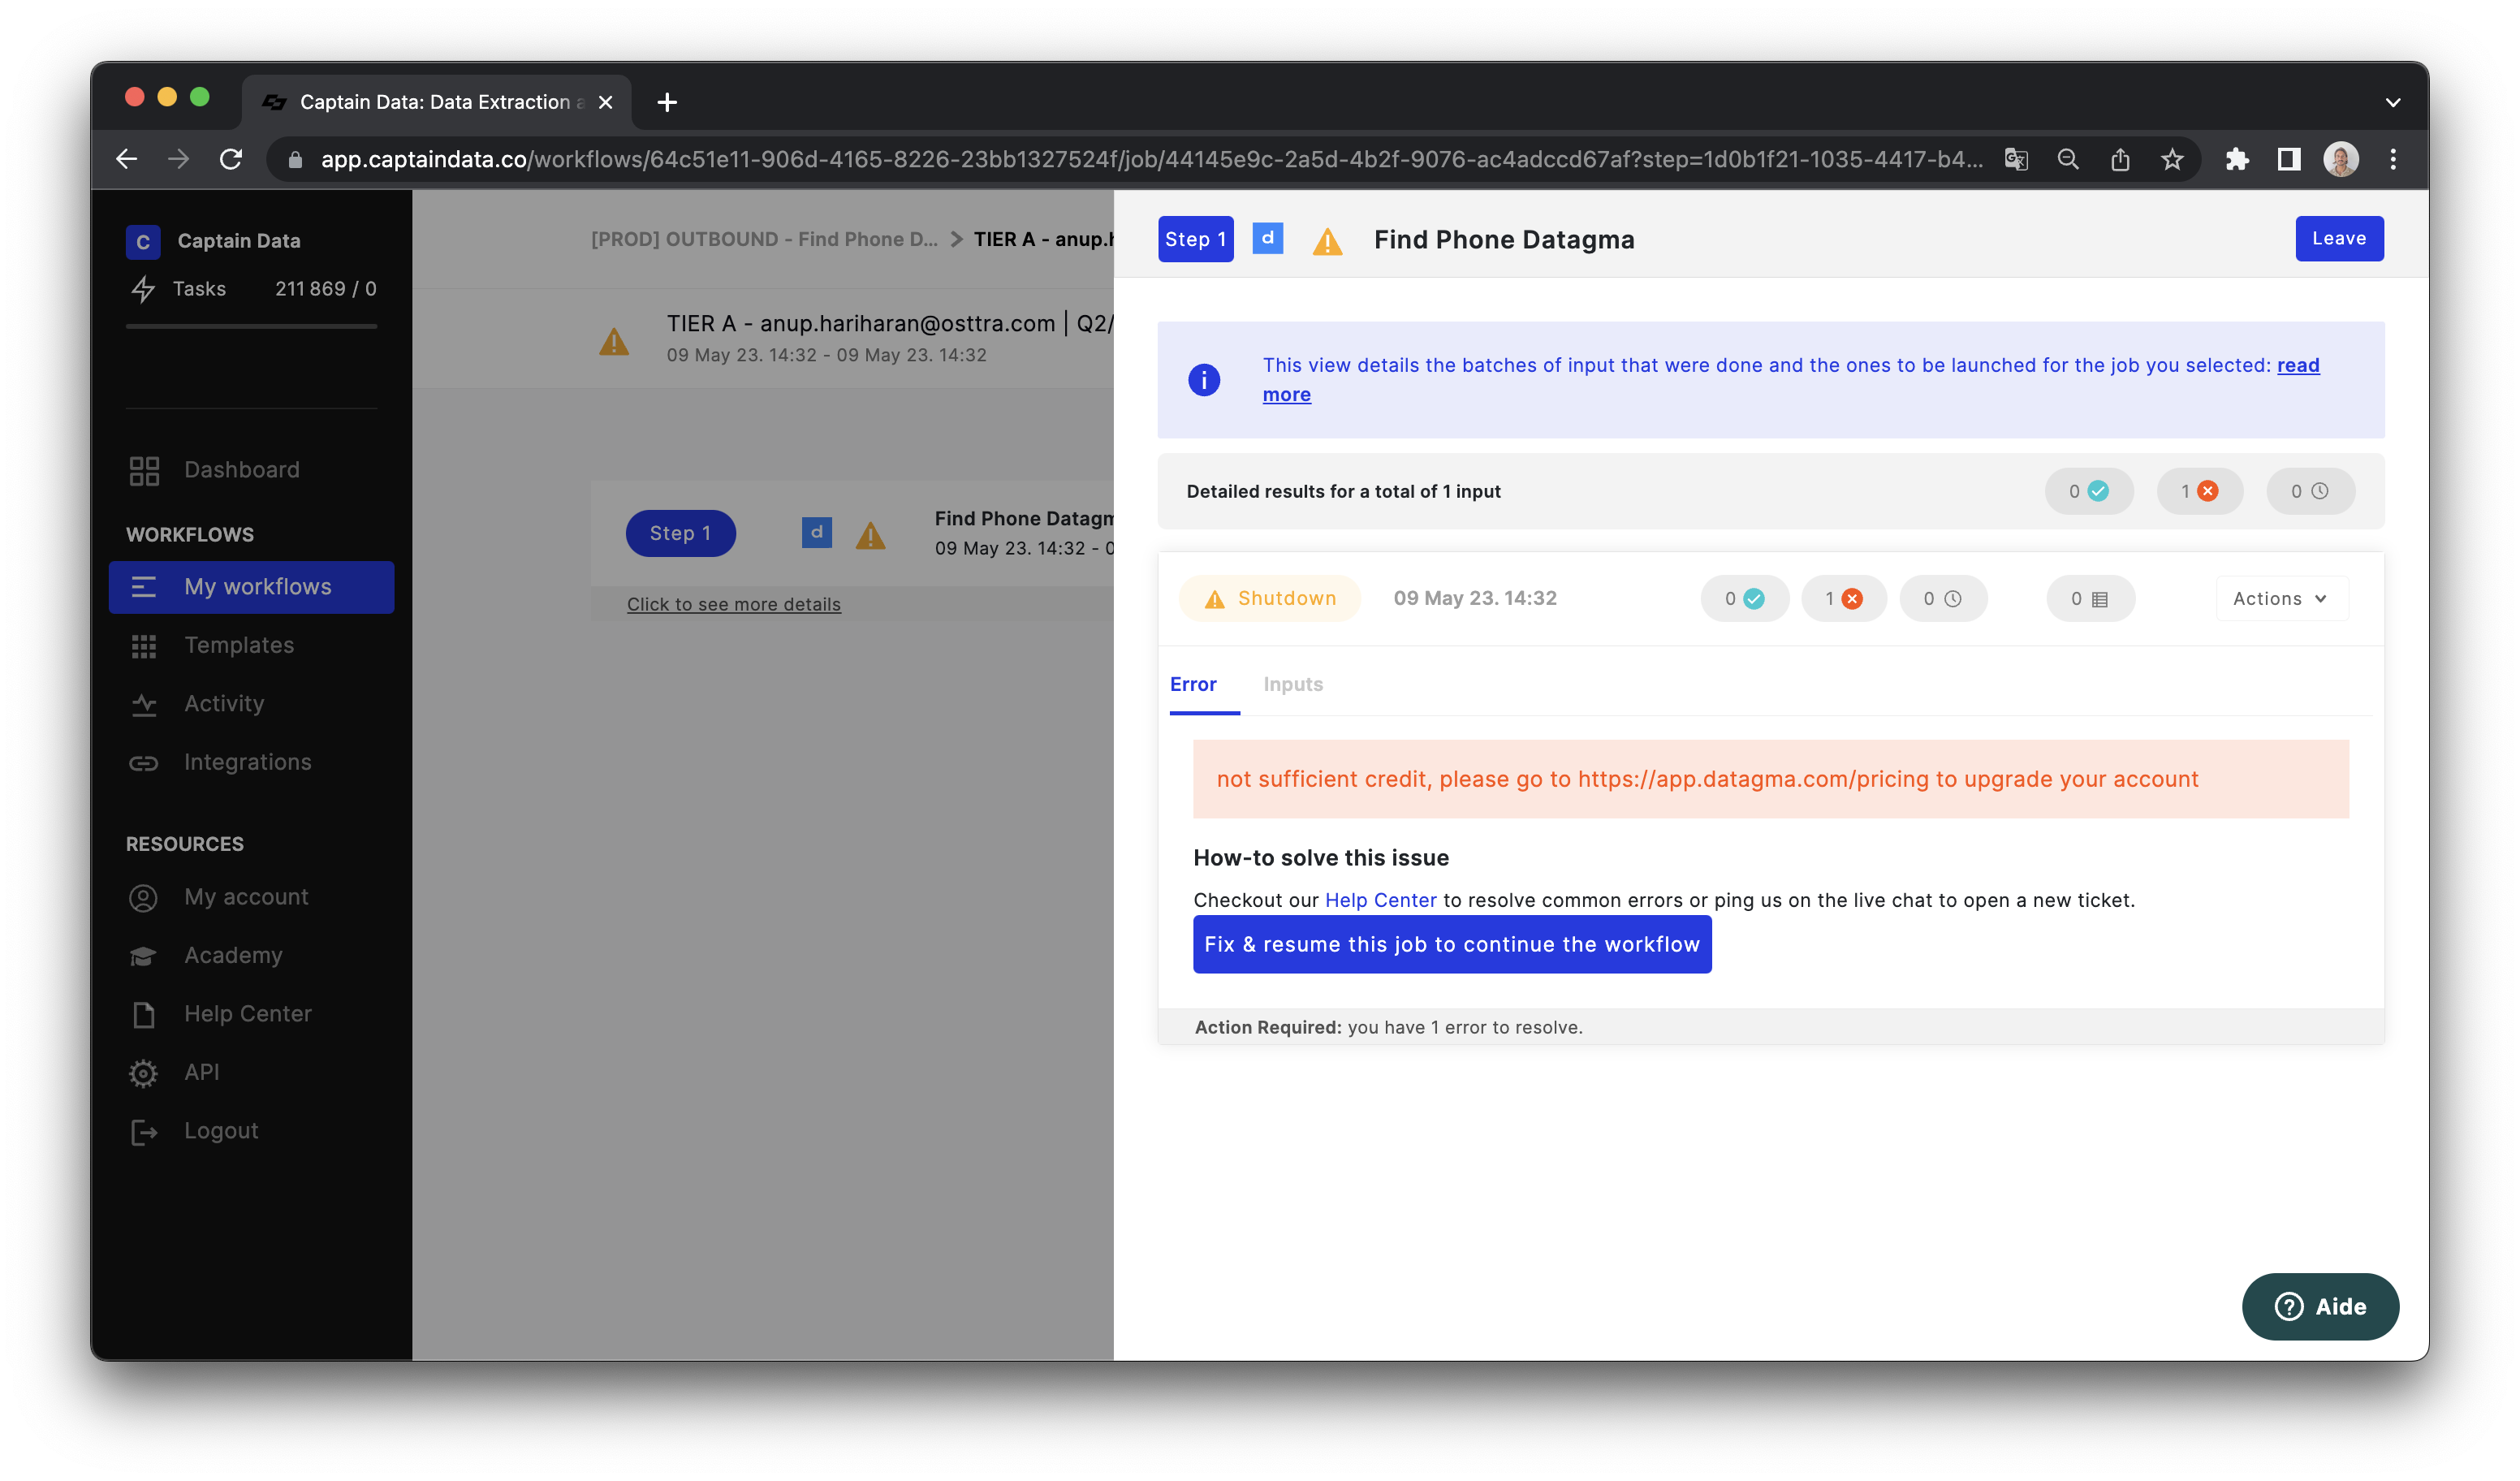This screenshot has height=1481, width=2520.
Task: Click the 'Click to see more details' link
Action: pyautogui.click(x=733, y=604)
